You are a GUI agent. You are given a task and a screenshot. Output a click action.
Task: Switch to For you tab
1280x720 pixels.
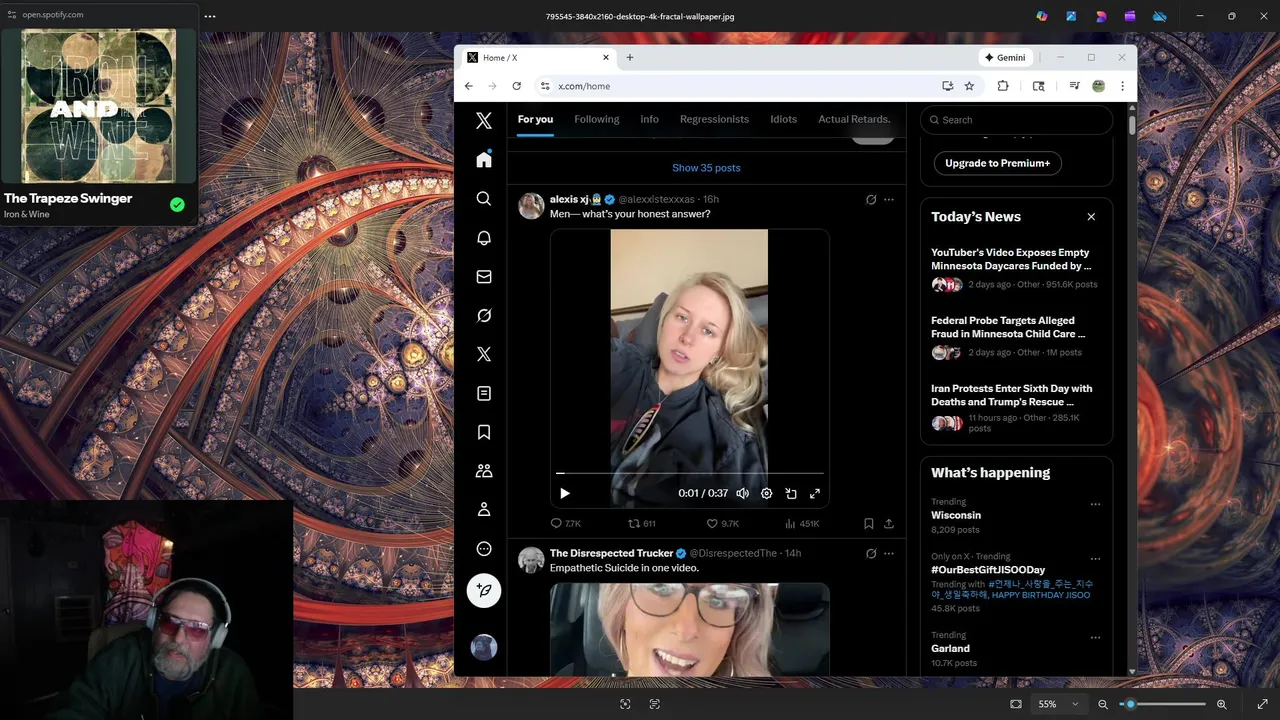click(x=535, y=119)
